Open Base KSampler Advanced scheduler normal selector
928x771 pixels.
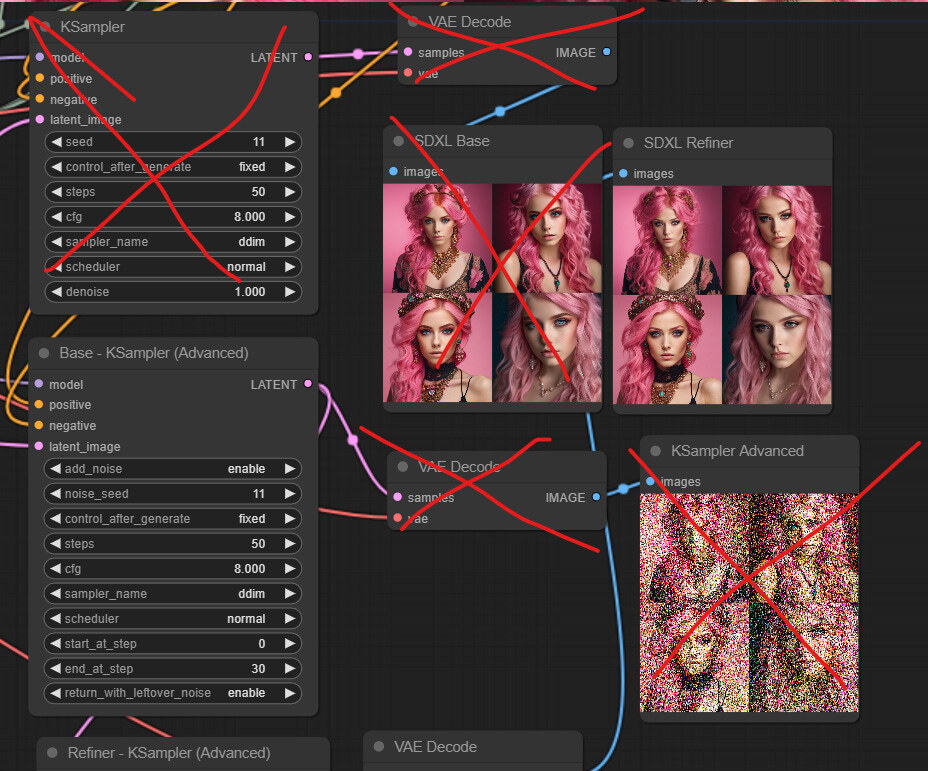click(x=173, y=619)
